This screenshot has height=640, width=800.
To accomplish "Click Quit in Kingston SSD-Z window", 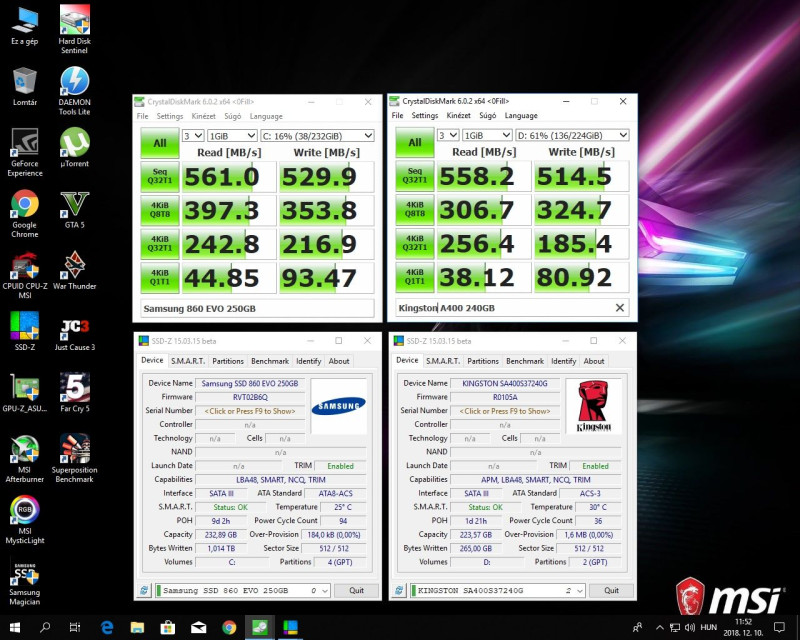I will [x=611, y=590].
